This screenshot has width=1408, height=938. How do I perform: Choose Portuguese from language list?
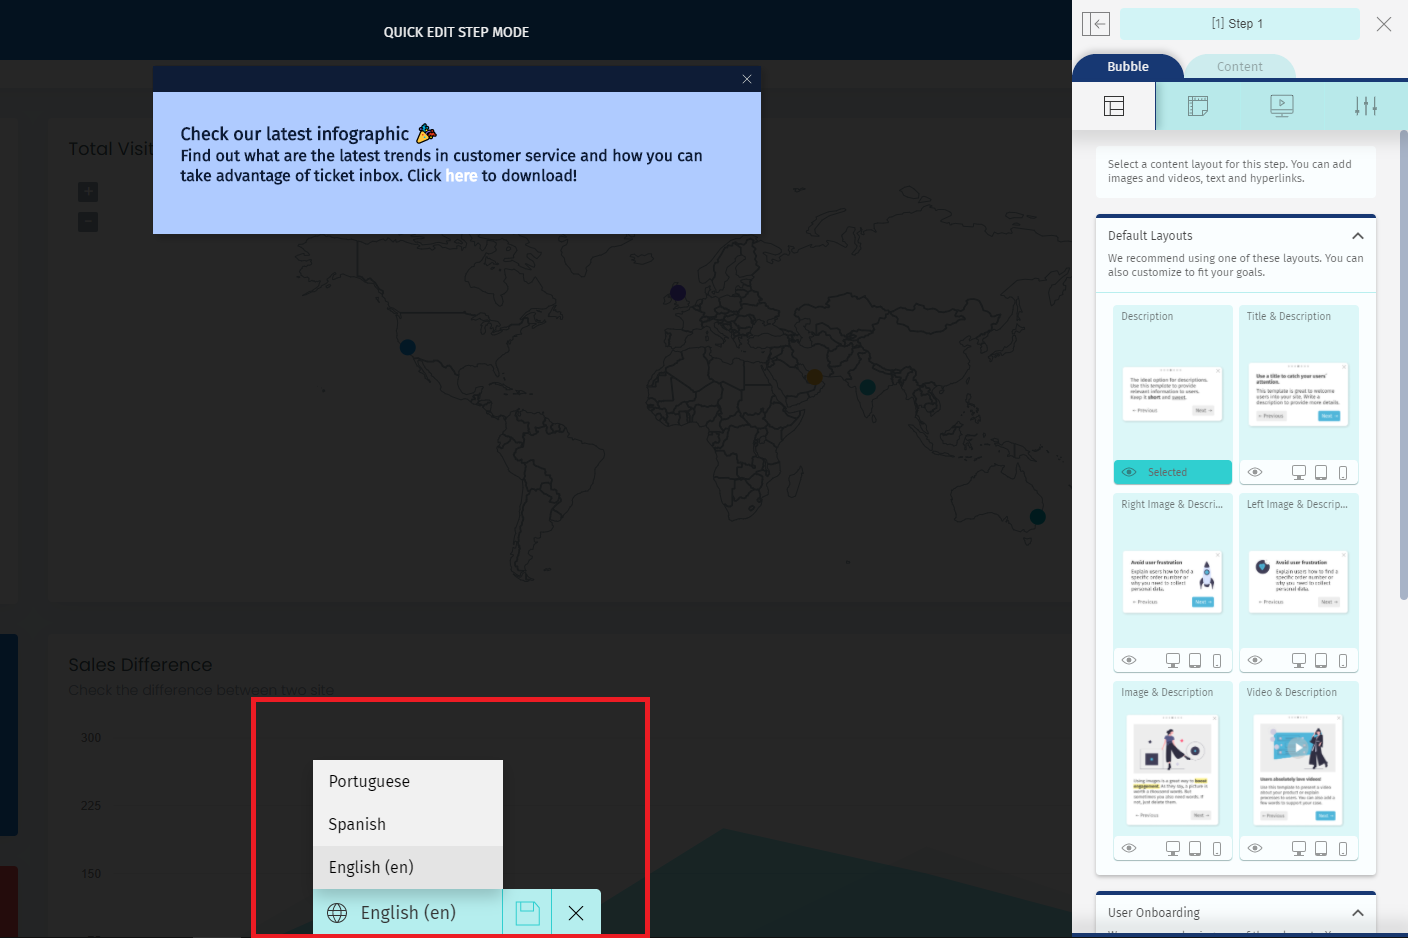tap(369, 781)
